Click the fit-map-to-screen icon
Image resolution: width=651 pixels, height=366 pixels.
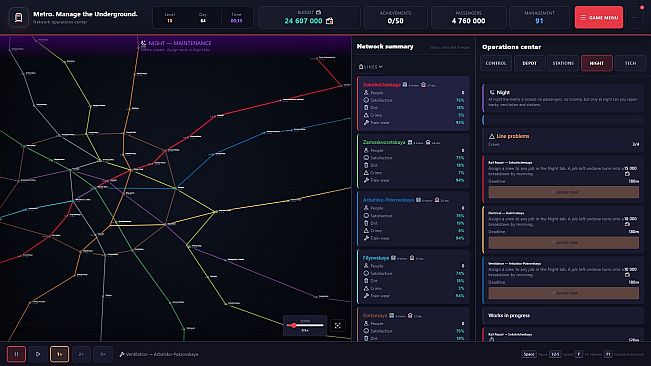338,326
